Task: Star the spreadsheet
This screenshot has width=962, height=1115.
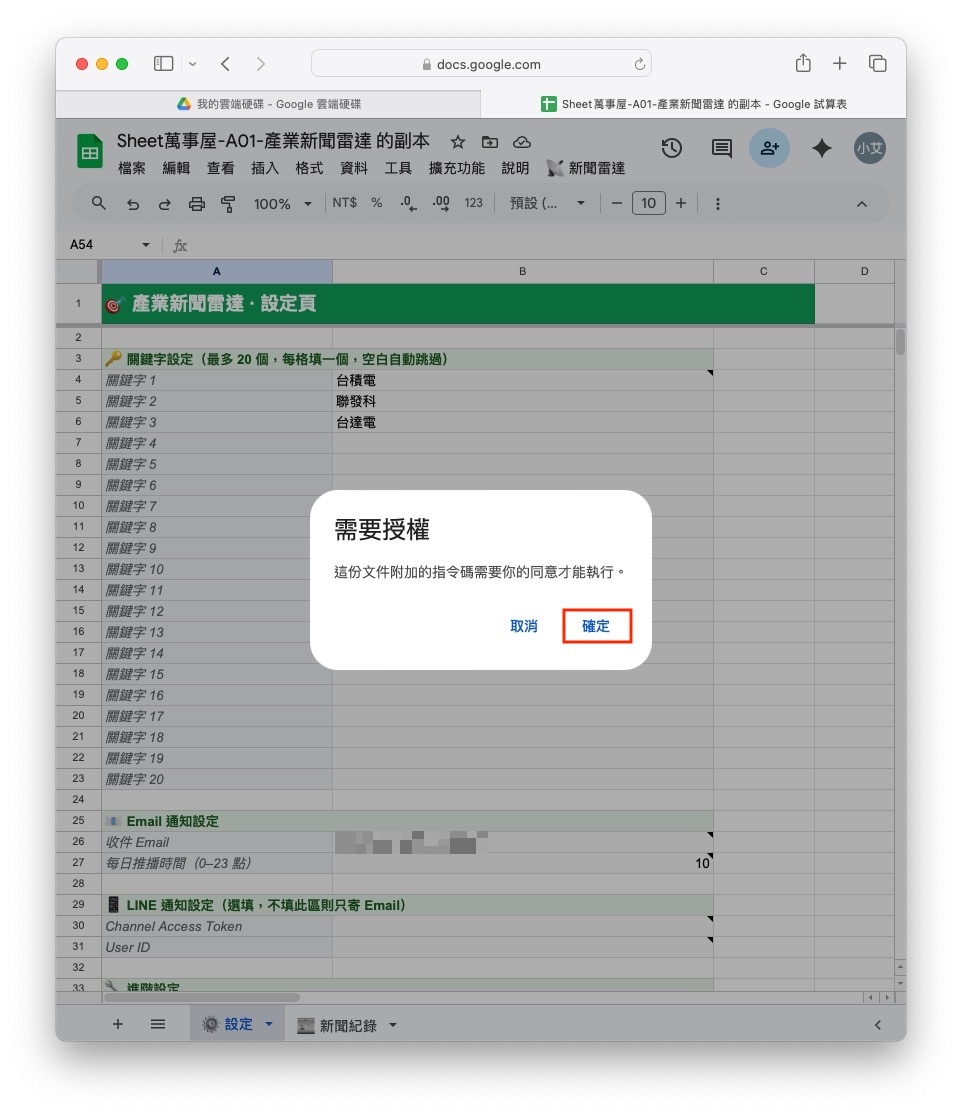Action: pyautogui.click(x=458, y=142)
